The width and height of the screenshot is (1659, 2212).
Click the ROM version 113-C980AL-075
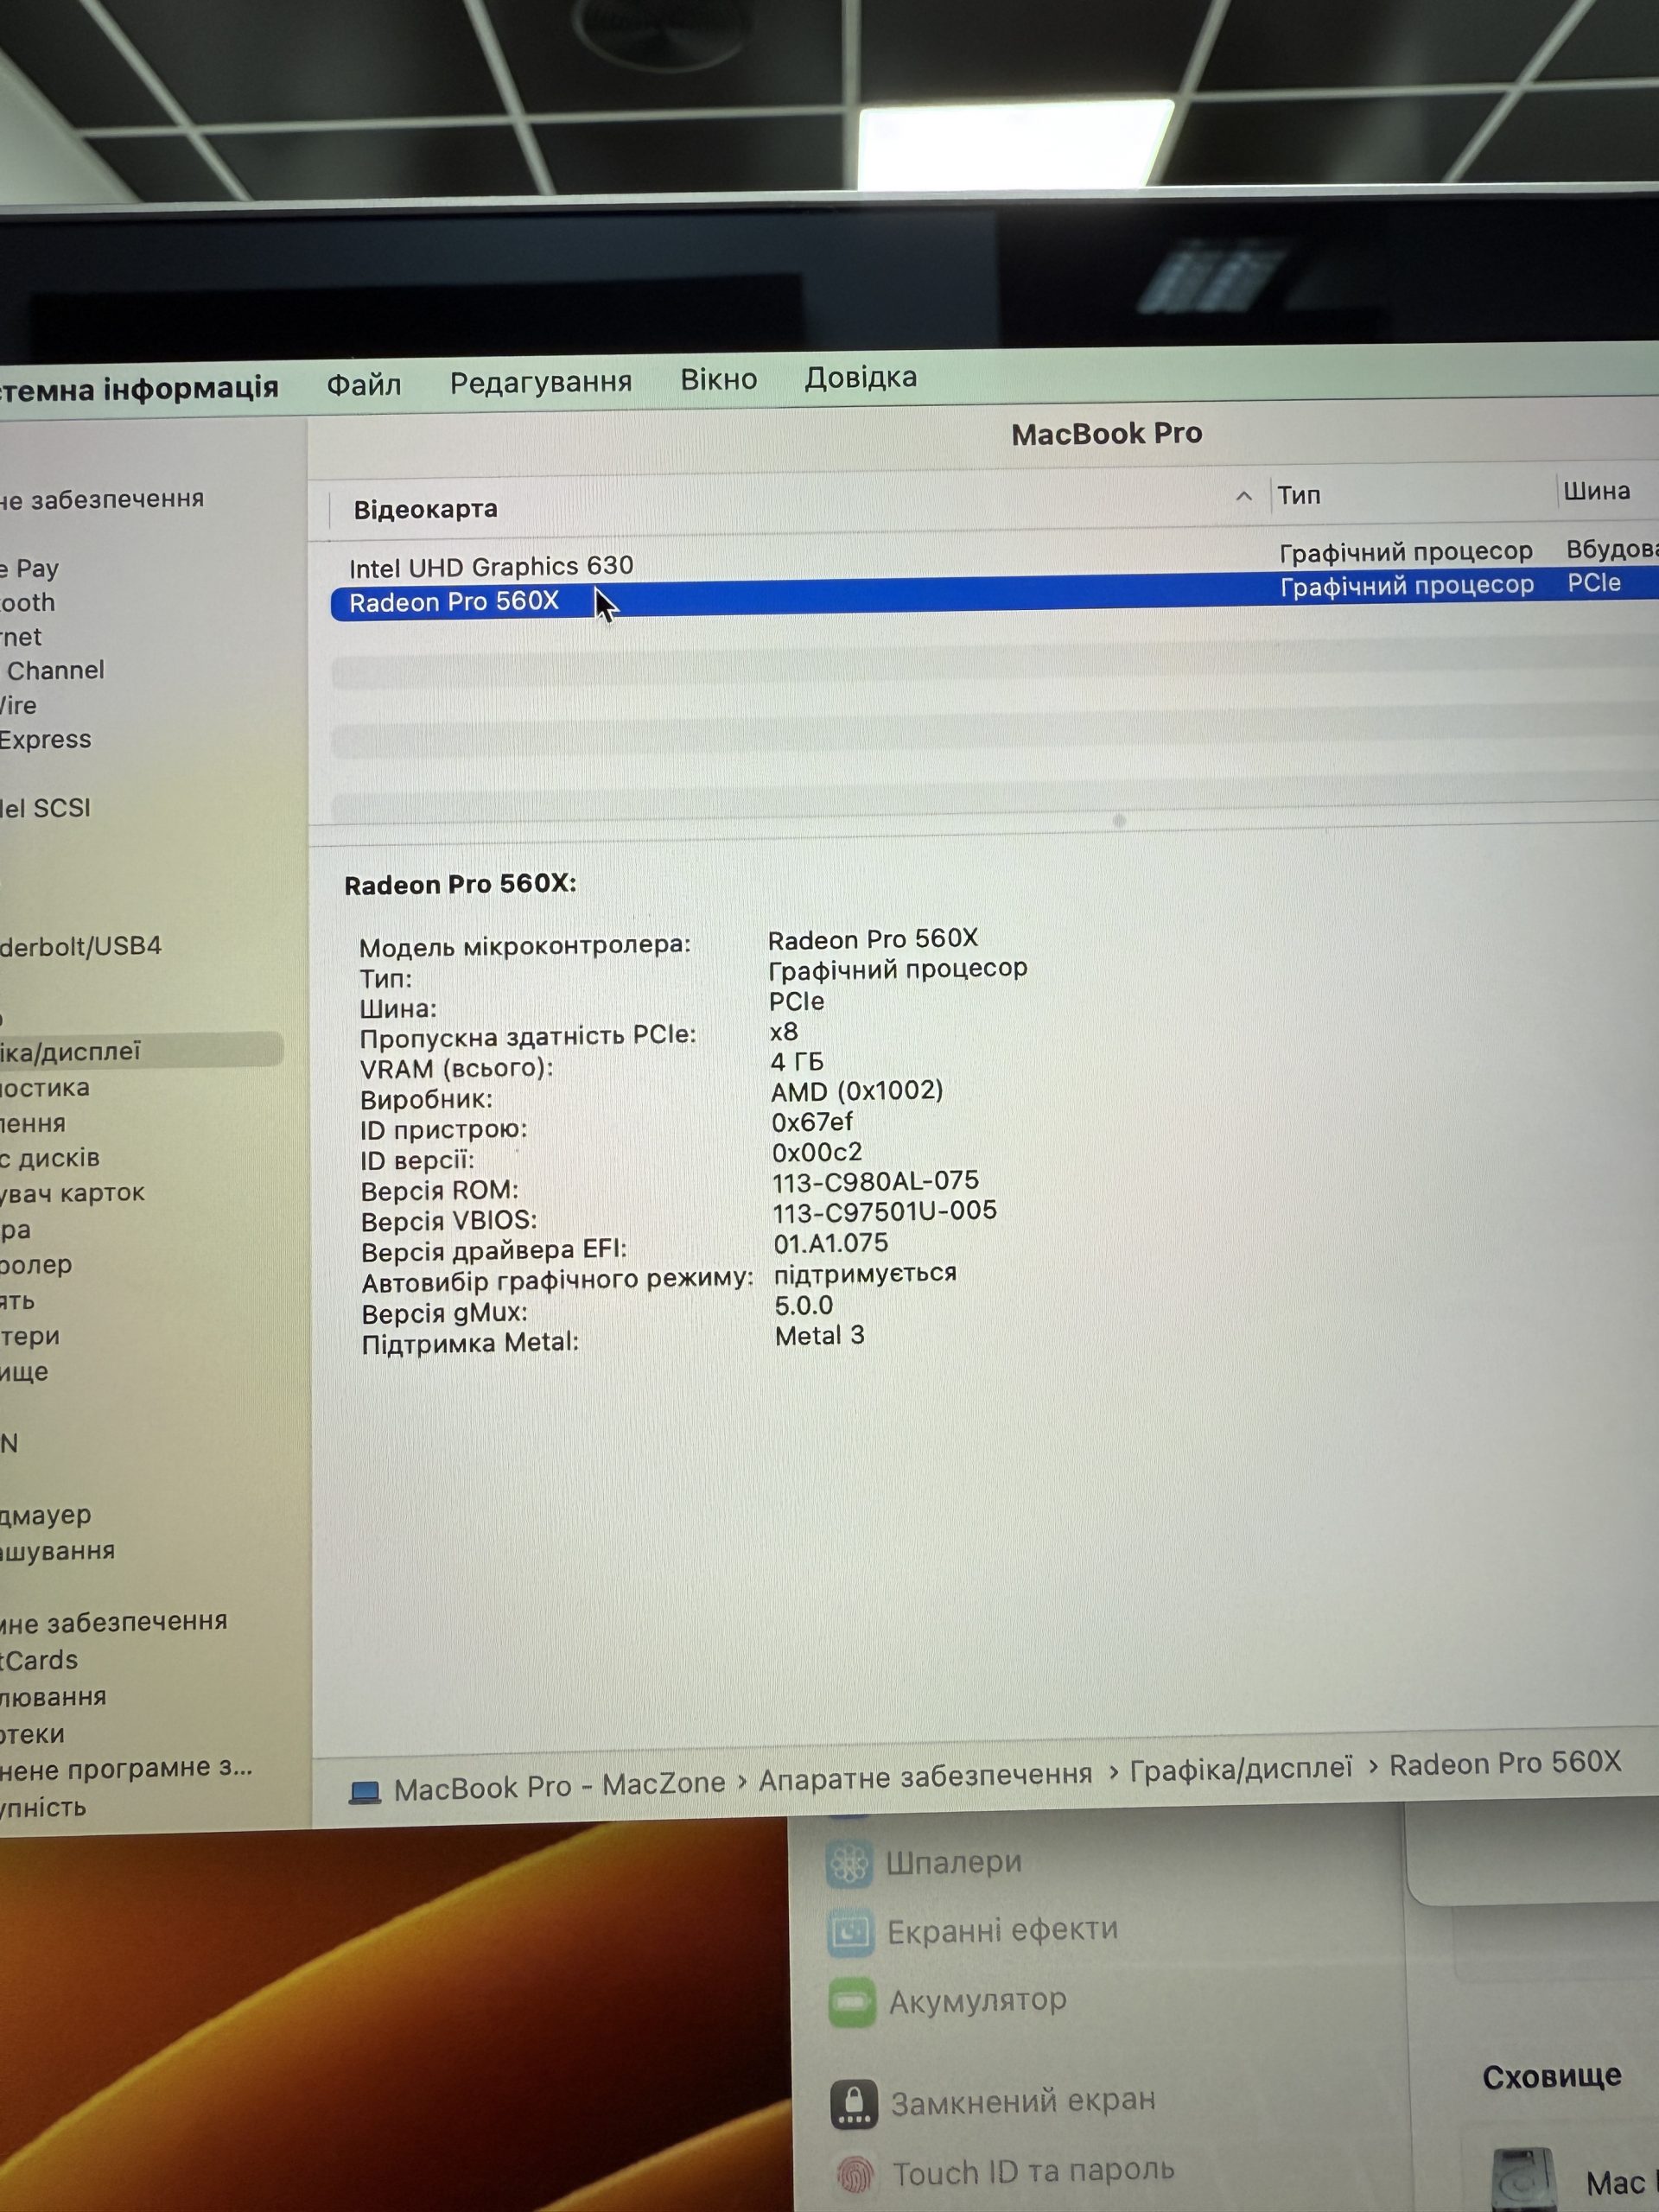(x=875, y=1181)
